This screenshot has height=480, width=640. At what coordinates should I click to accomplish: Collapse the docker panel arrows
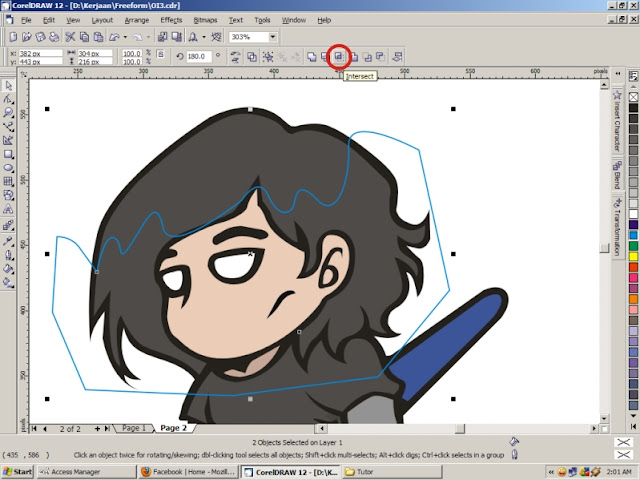[x=618, y=74]
